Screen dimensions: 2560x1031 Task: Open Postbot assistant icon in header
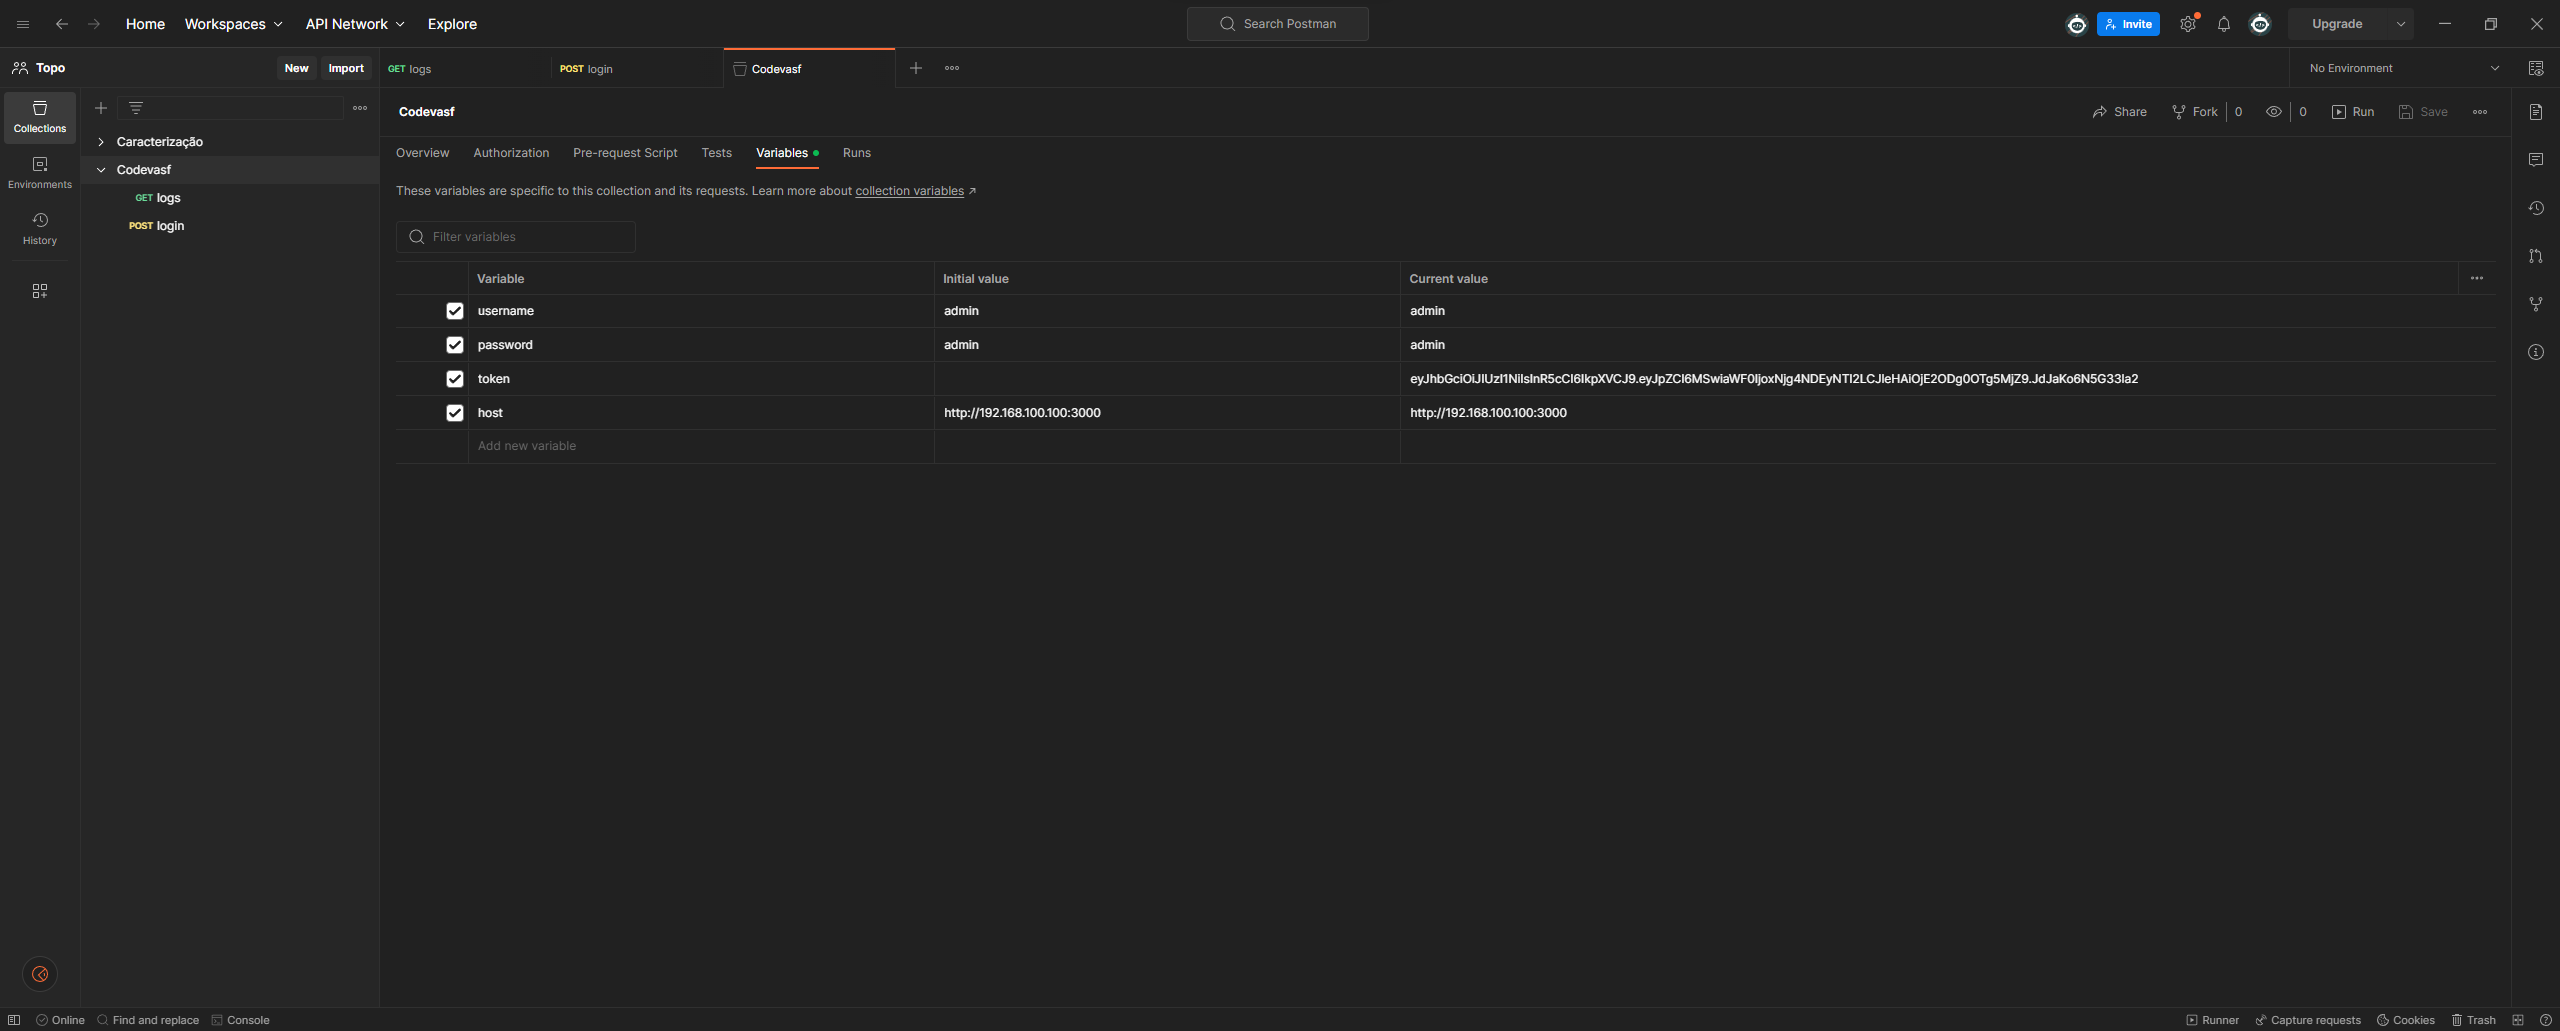2077,24
